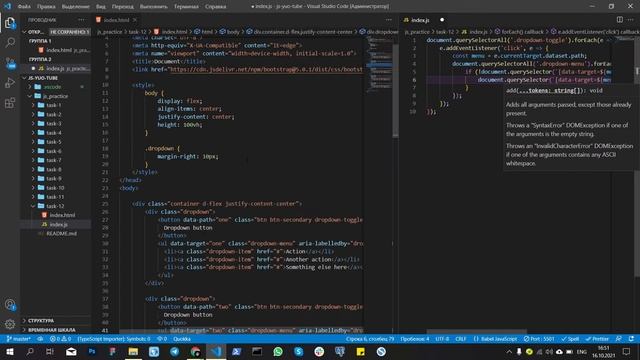Expand the ВРЕМЕННАЯ ШКАЛА timeline section

56,330
